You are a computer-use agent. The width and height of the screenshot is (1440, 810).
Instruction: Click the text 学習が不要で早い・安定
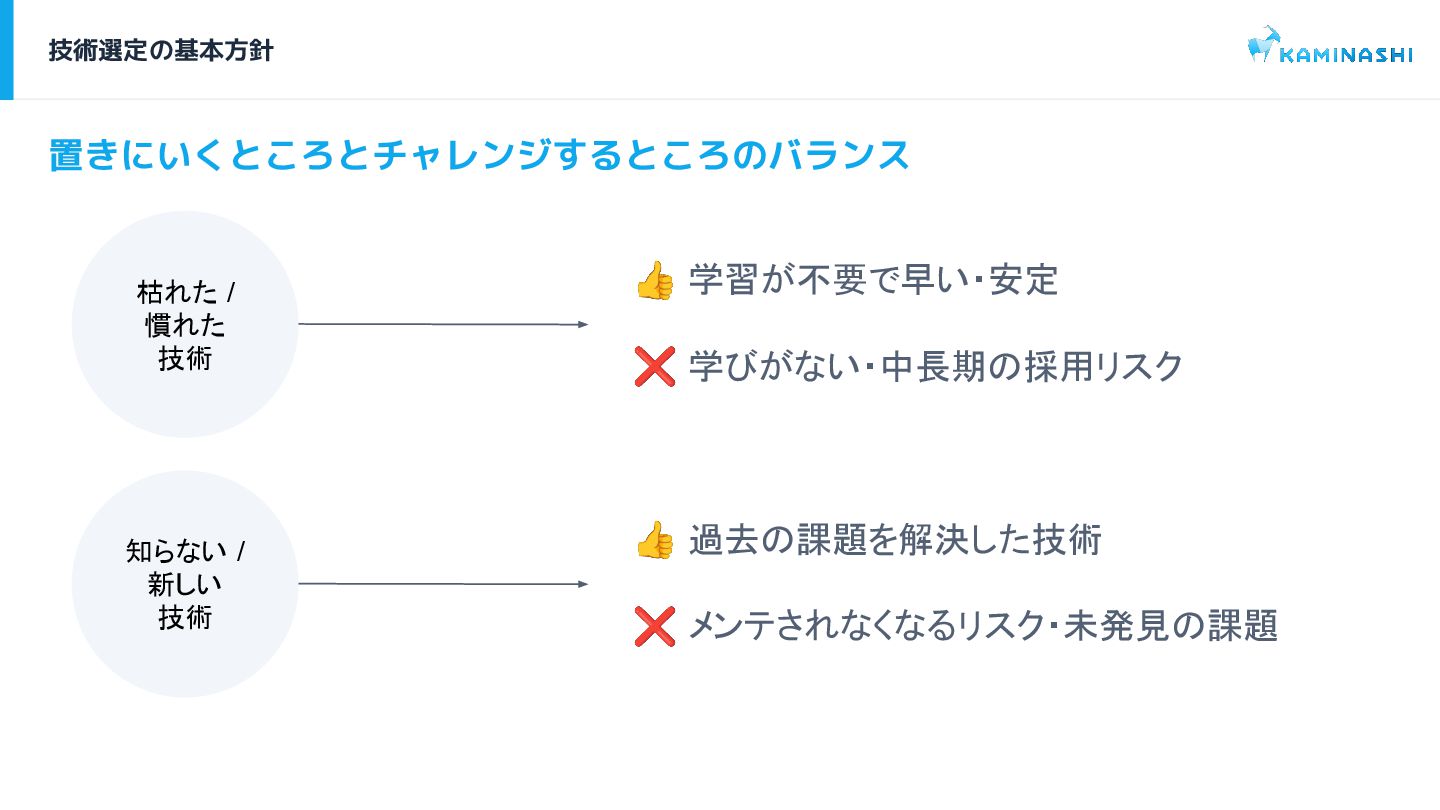coord(873,281)
